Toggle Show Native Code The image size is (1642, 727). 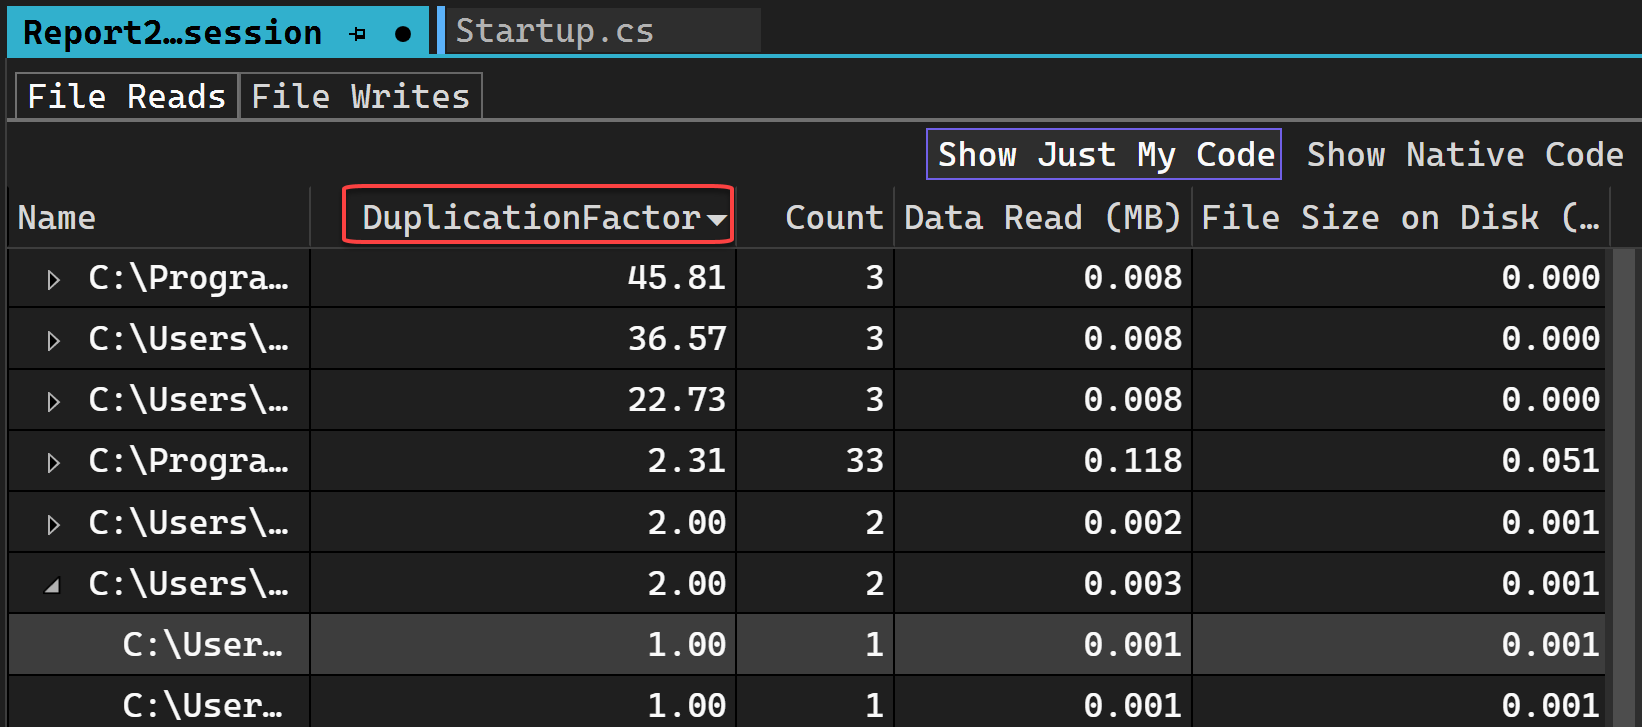pyautogui.click(x=1465, y=154)
